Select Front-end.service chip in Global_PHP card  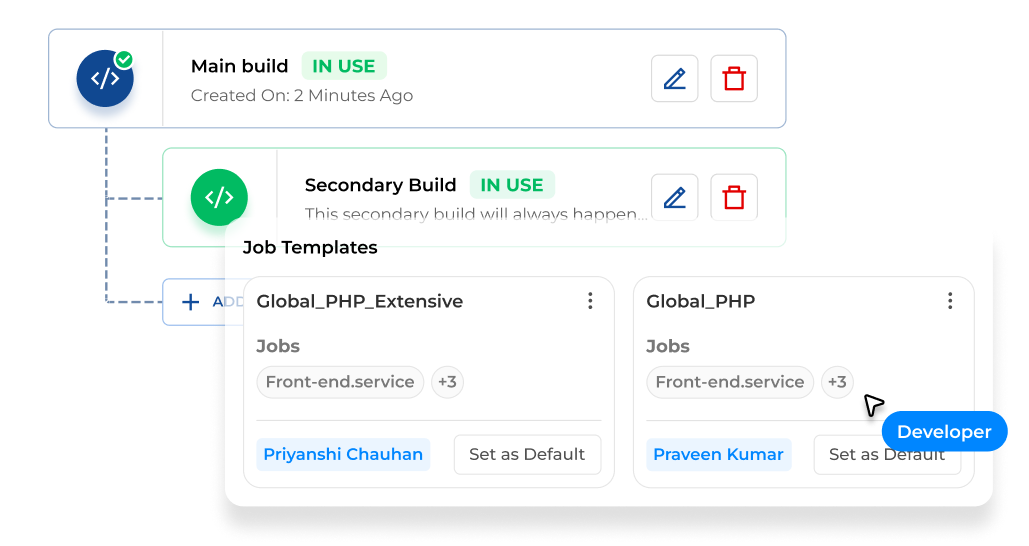[x=730, y=382]
